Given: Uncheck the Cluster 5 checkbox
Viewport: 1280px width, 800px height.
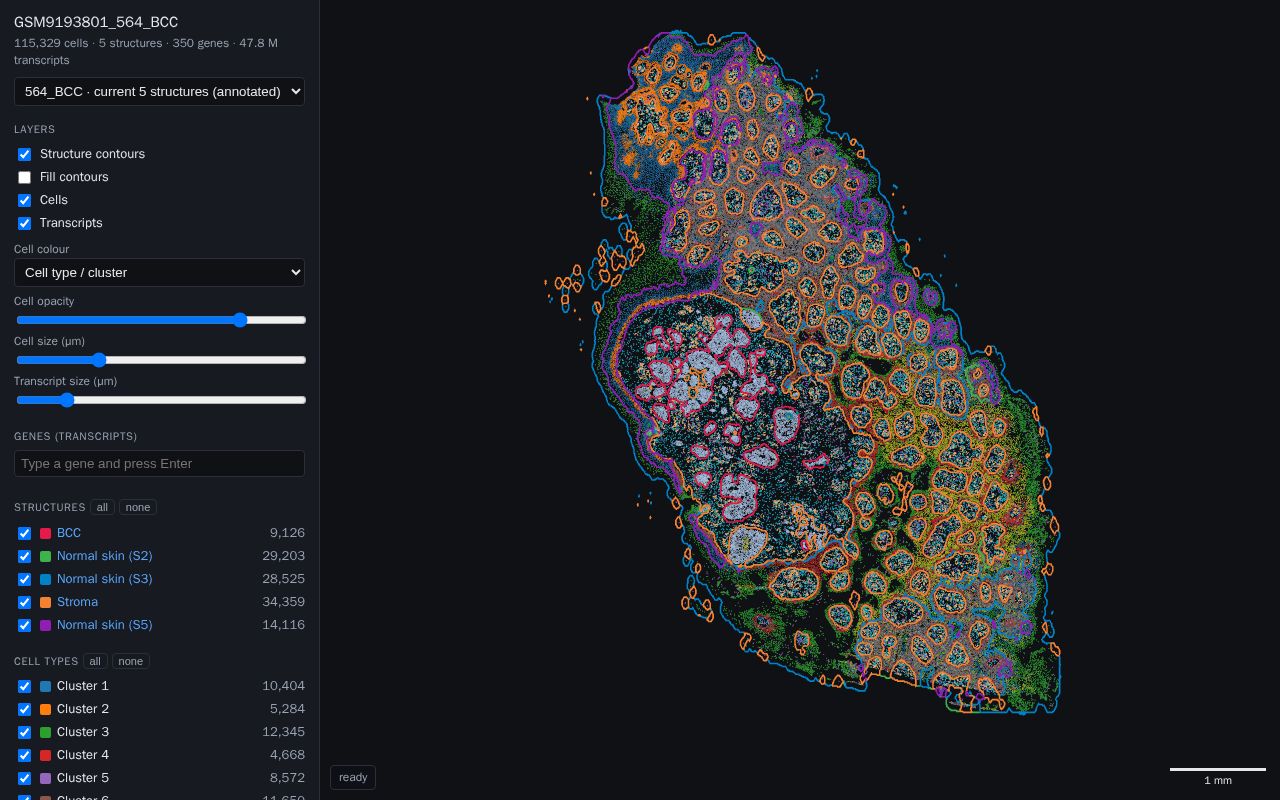Looking at the screenshot, I should (x=25, y=778).
